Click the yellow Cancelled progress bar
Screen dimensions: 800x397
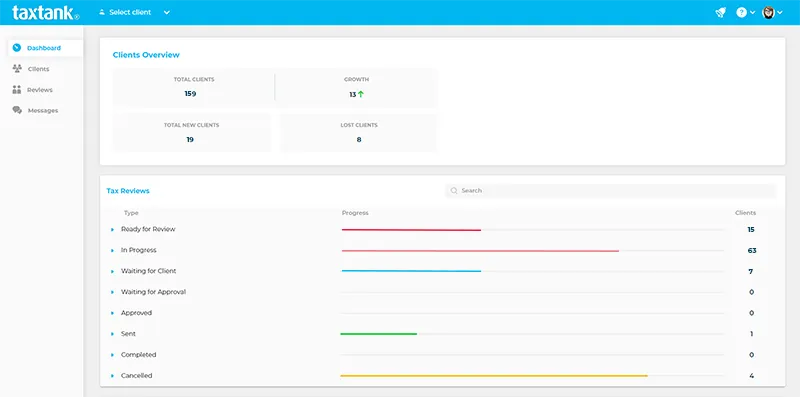click(x=494, y=376)
